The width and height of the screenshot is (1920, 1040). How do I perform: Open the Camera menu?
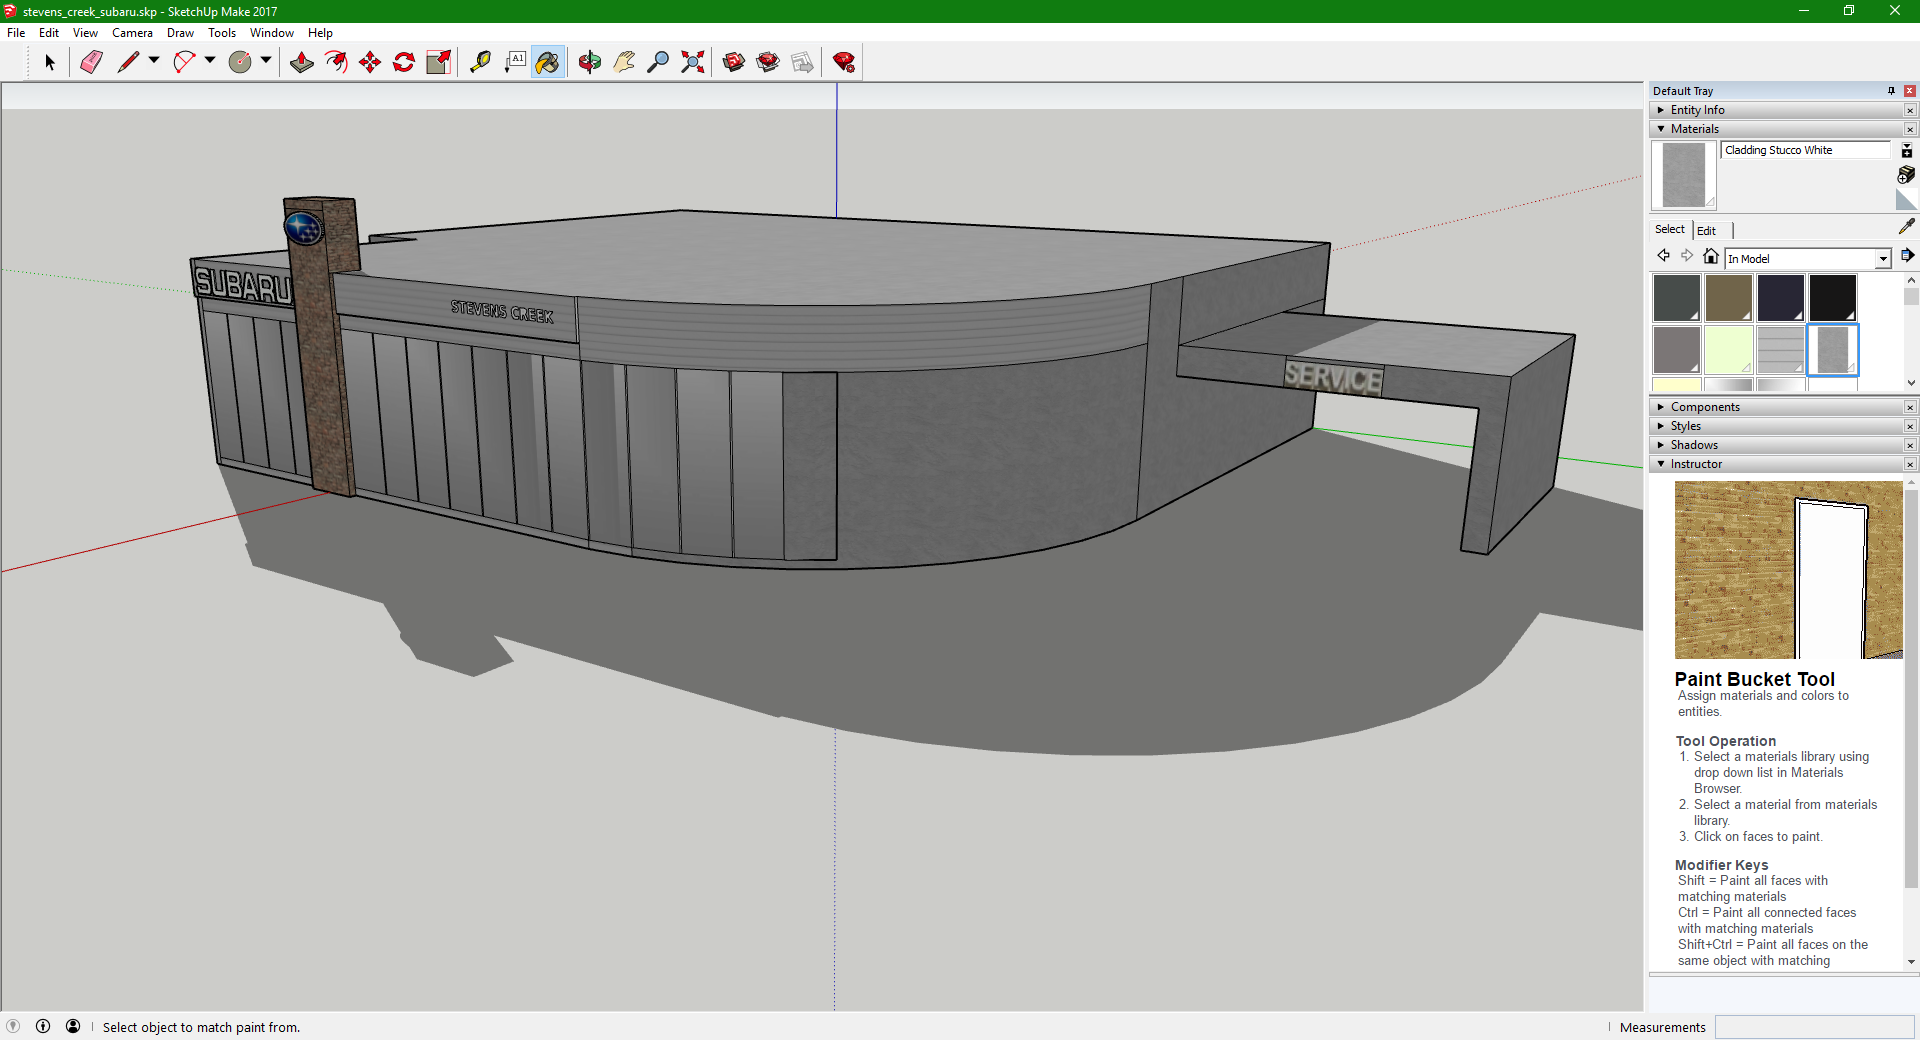coord(132,33)
